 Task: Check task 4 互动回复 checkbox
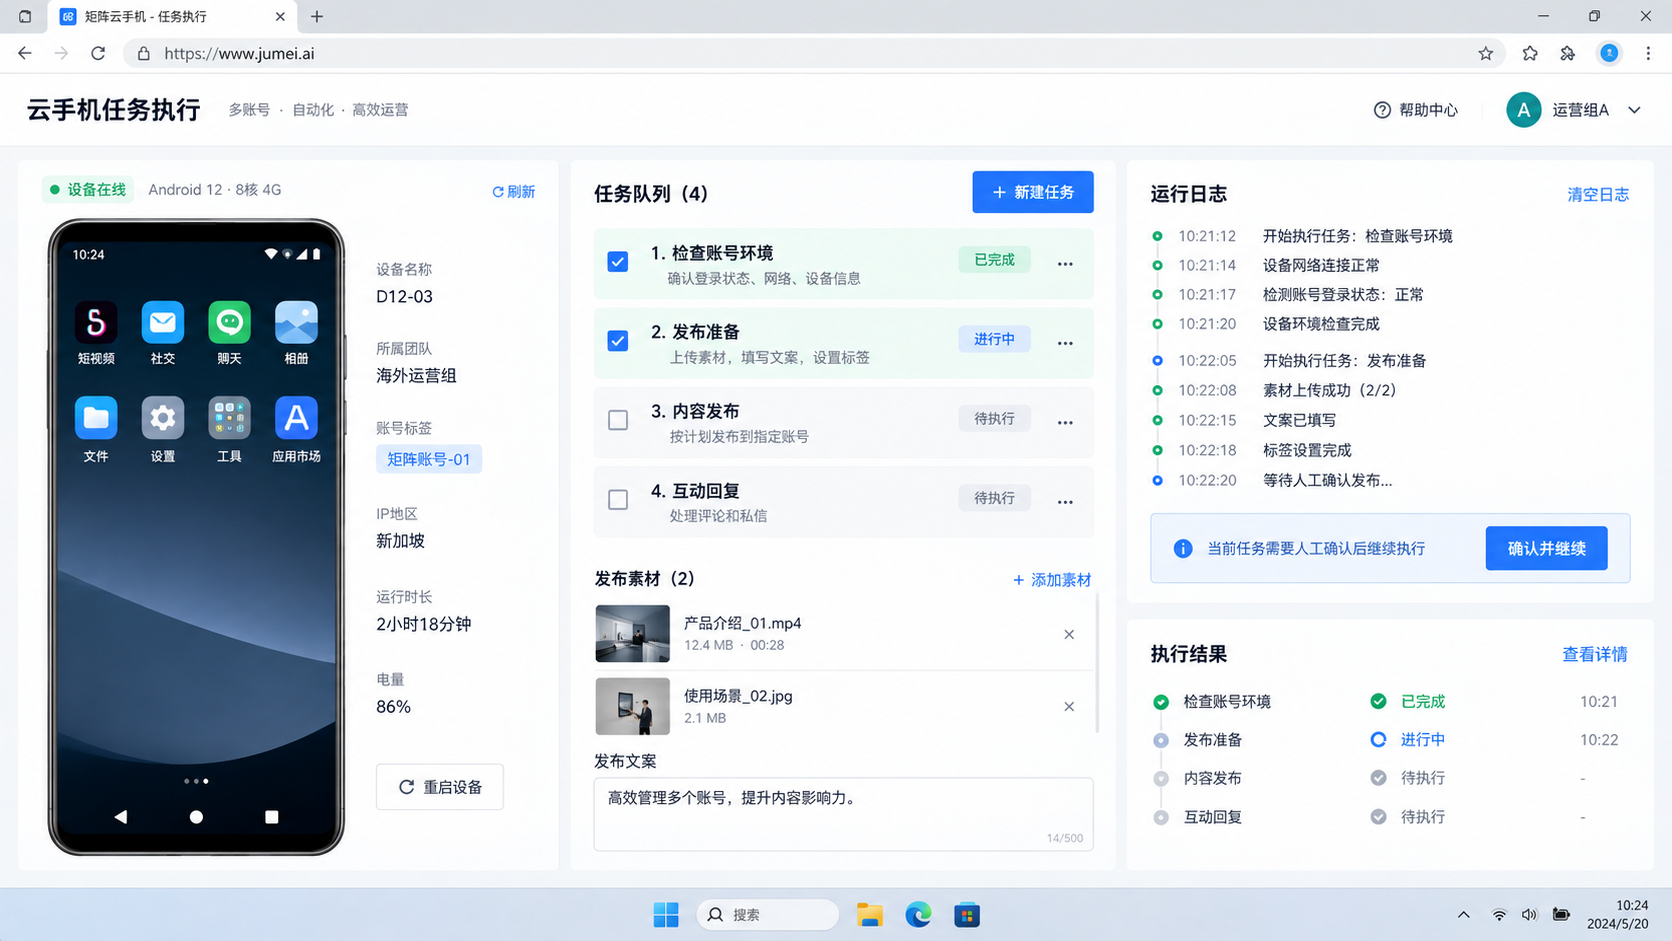(x=618, y=499)
